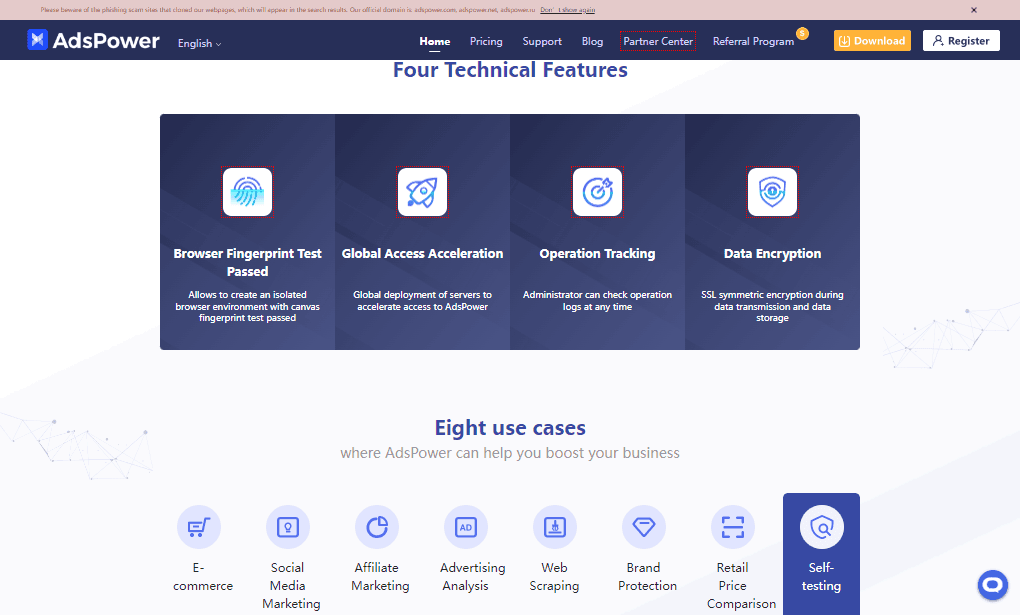The image size is (1020, 615).
Task: Go to the Home menu item
Action: pos(435,41)
